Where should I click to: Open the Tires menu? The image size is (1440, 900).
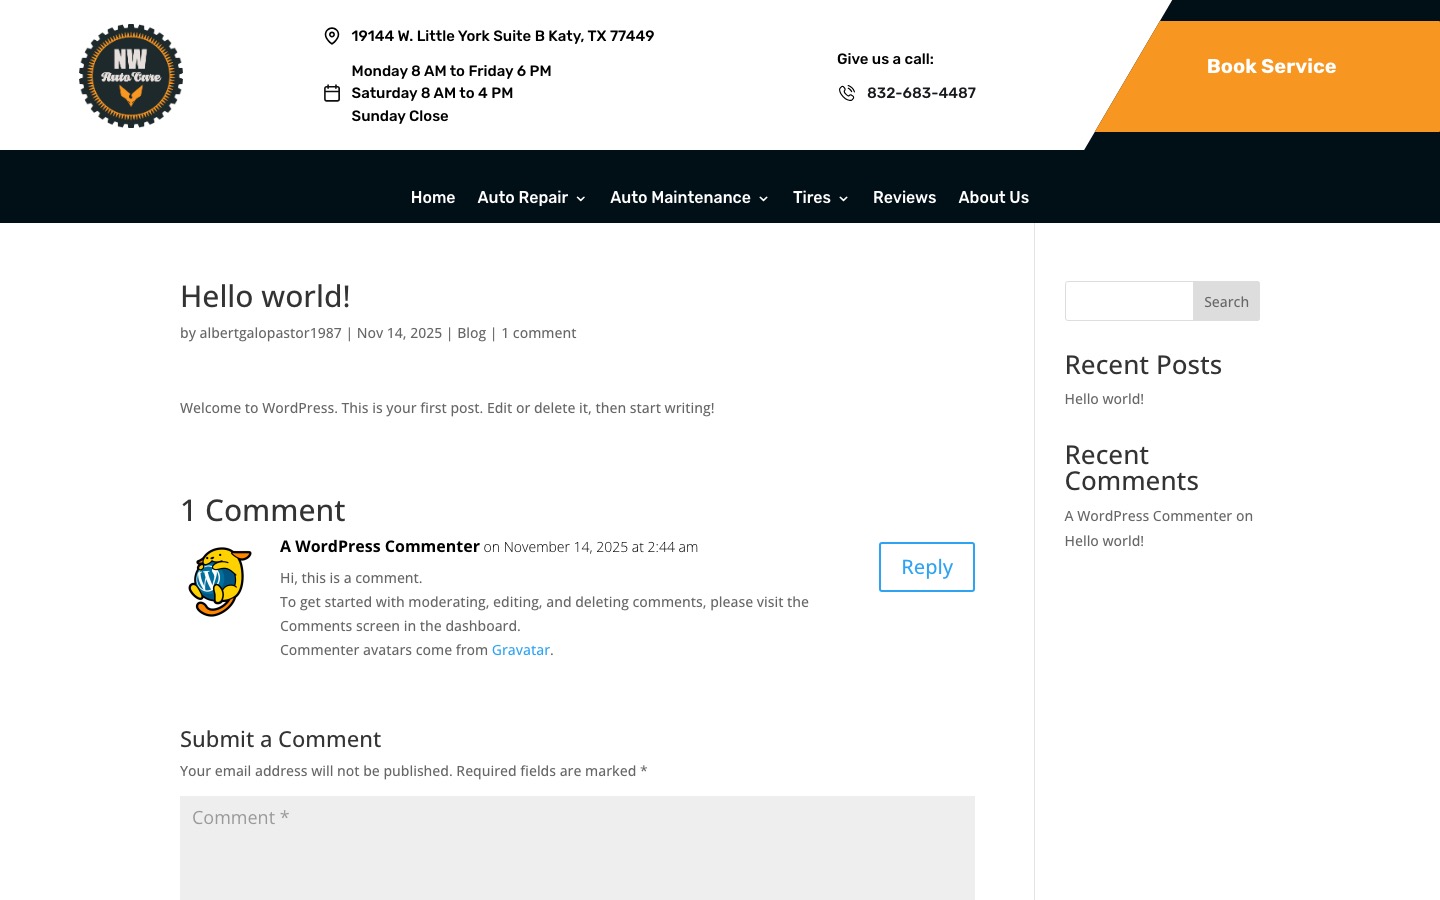812,198
